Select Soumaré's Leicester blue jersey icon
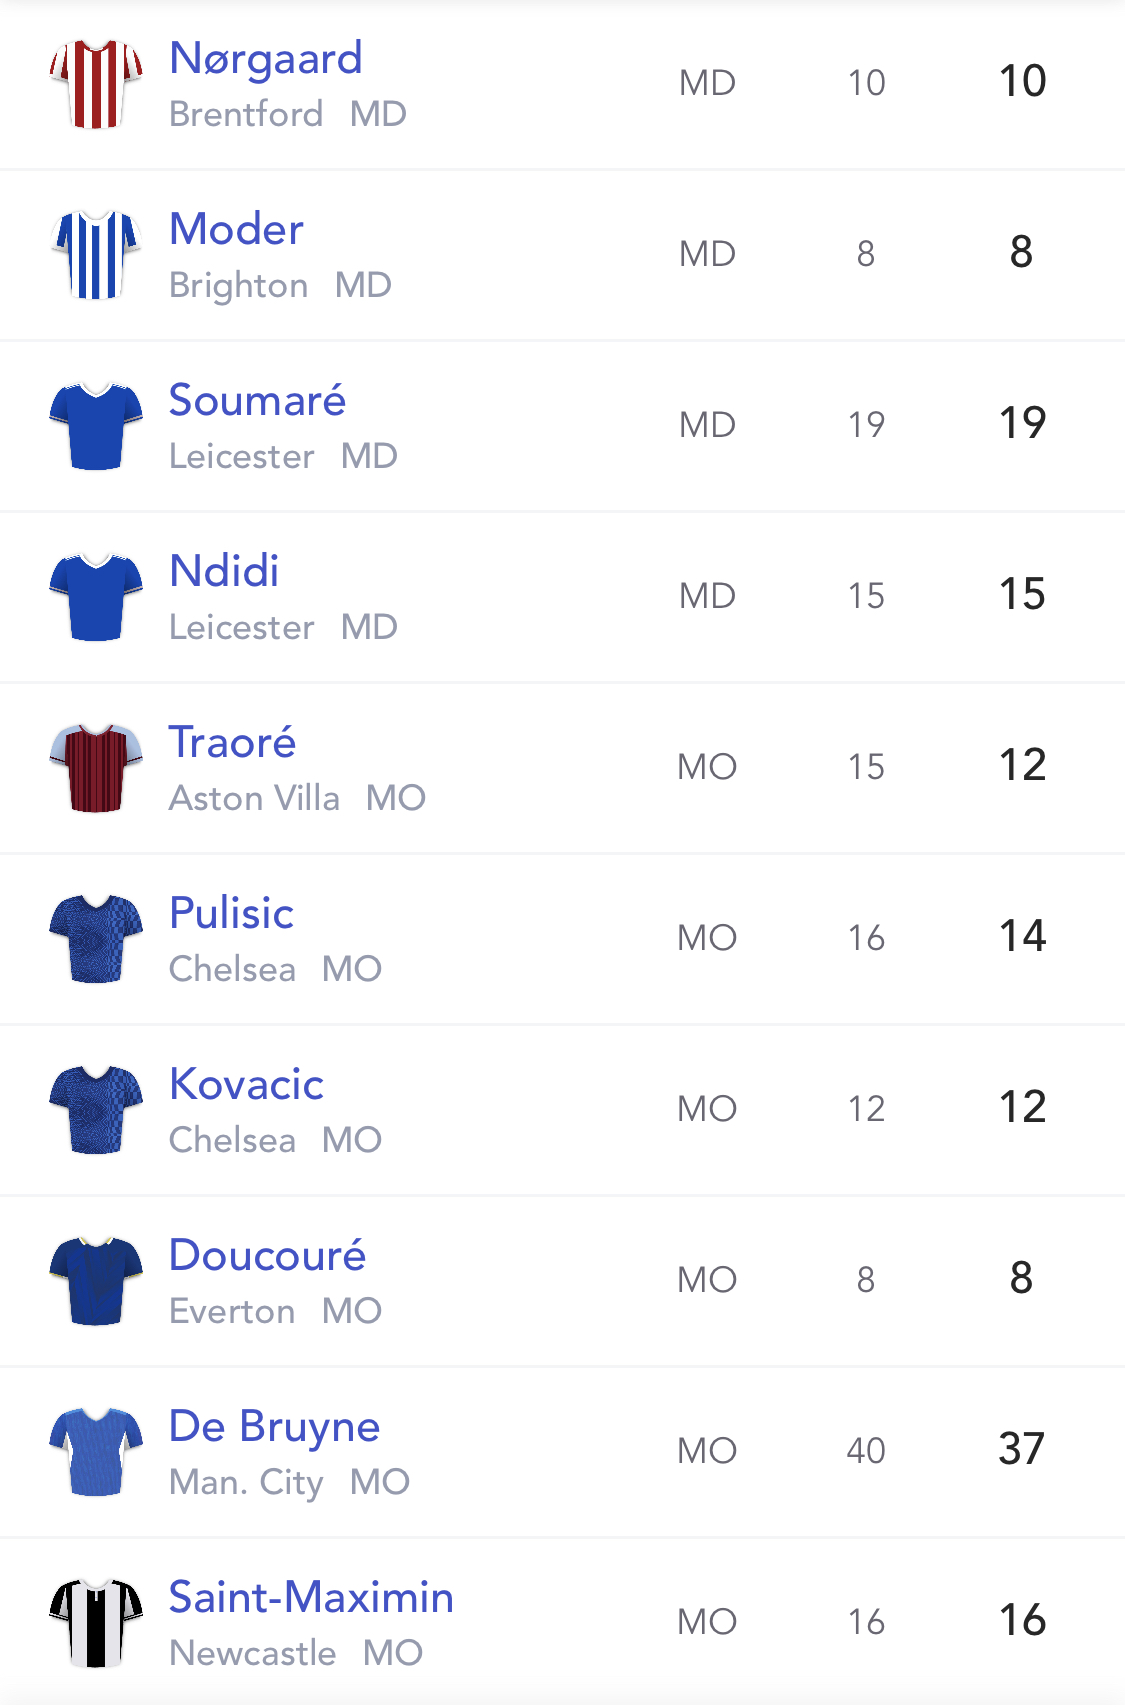This screenshot has height=1707, width=1125. (x=96, y=426)
